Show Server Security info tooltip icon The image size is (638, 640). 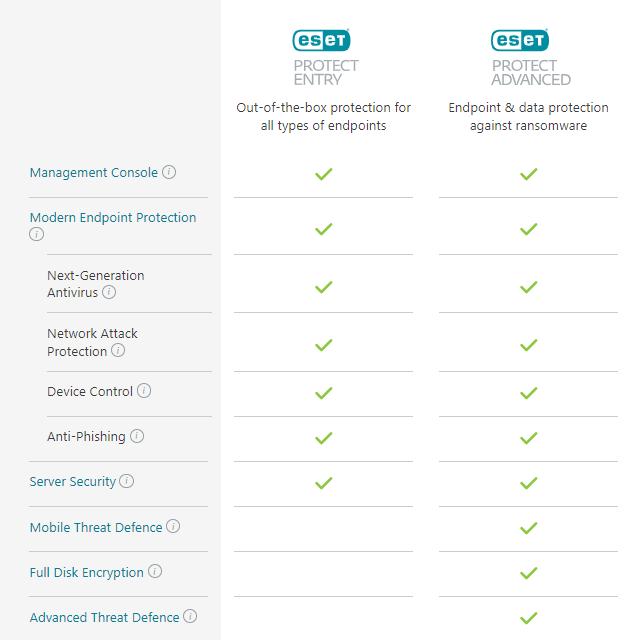[127, 481]
